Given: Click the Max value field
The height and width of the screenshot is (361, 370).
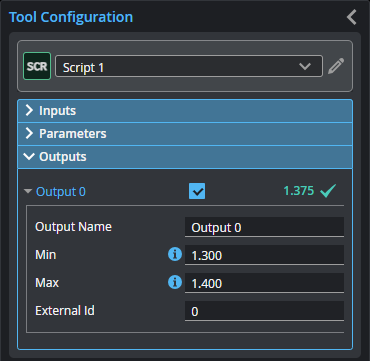Looking at the screenshot, I should pos(264,283).
